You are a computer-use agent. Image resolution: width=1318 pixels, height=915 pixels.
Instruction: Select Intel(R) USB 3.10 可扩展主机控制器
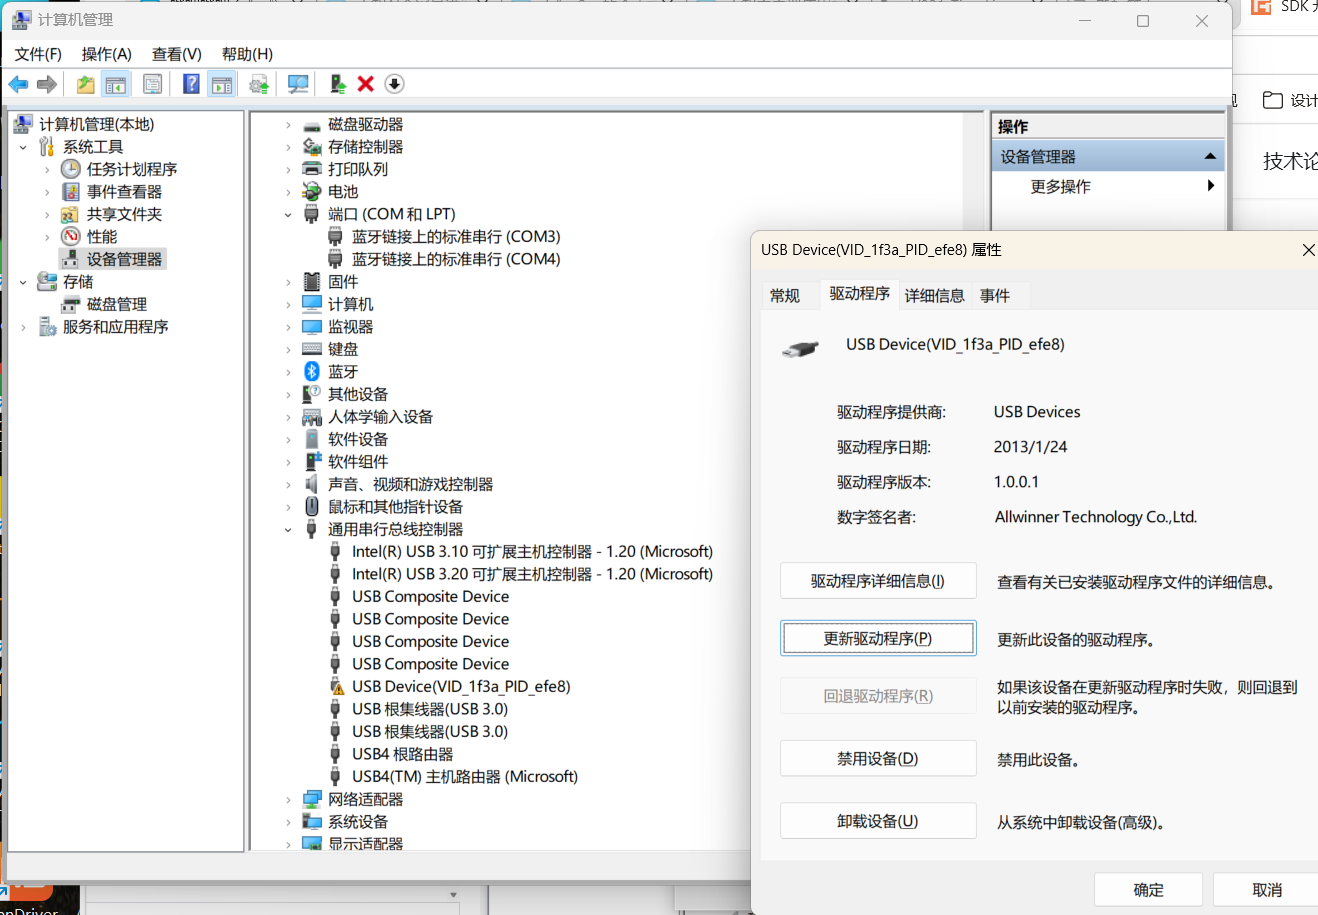[532, 551]
